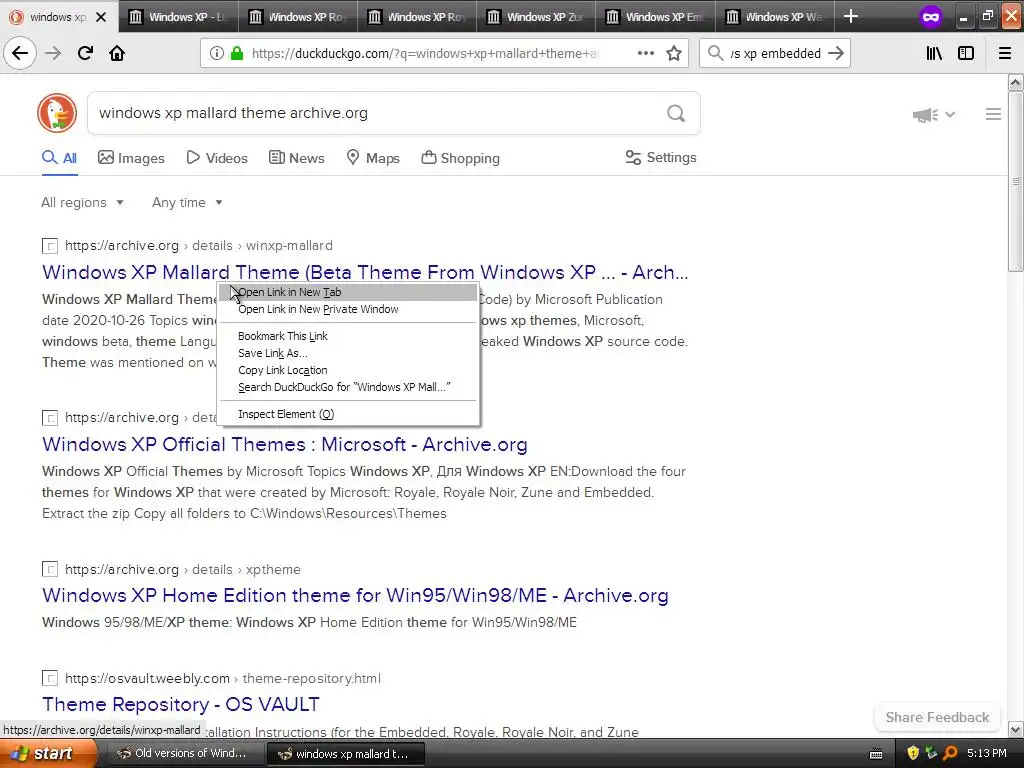
Task: Switch to Windows XP Zune tab
Action: (x=536, y=17)
